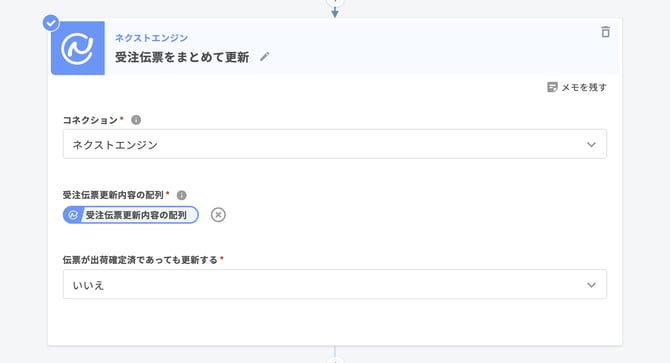The width and height of the screenshot is (670, 363).
Task: Click the 伝票が出荷確定済であっても更新する label
Action: point(140,260)
